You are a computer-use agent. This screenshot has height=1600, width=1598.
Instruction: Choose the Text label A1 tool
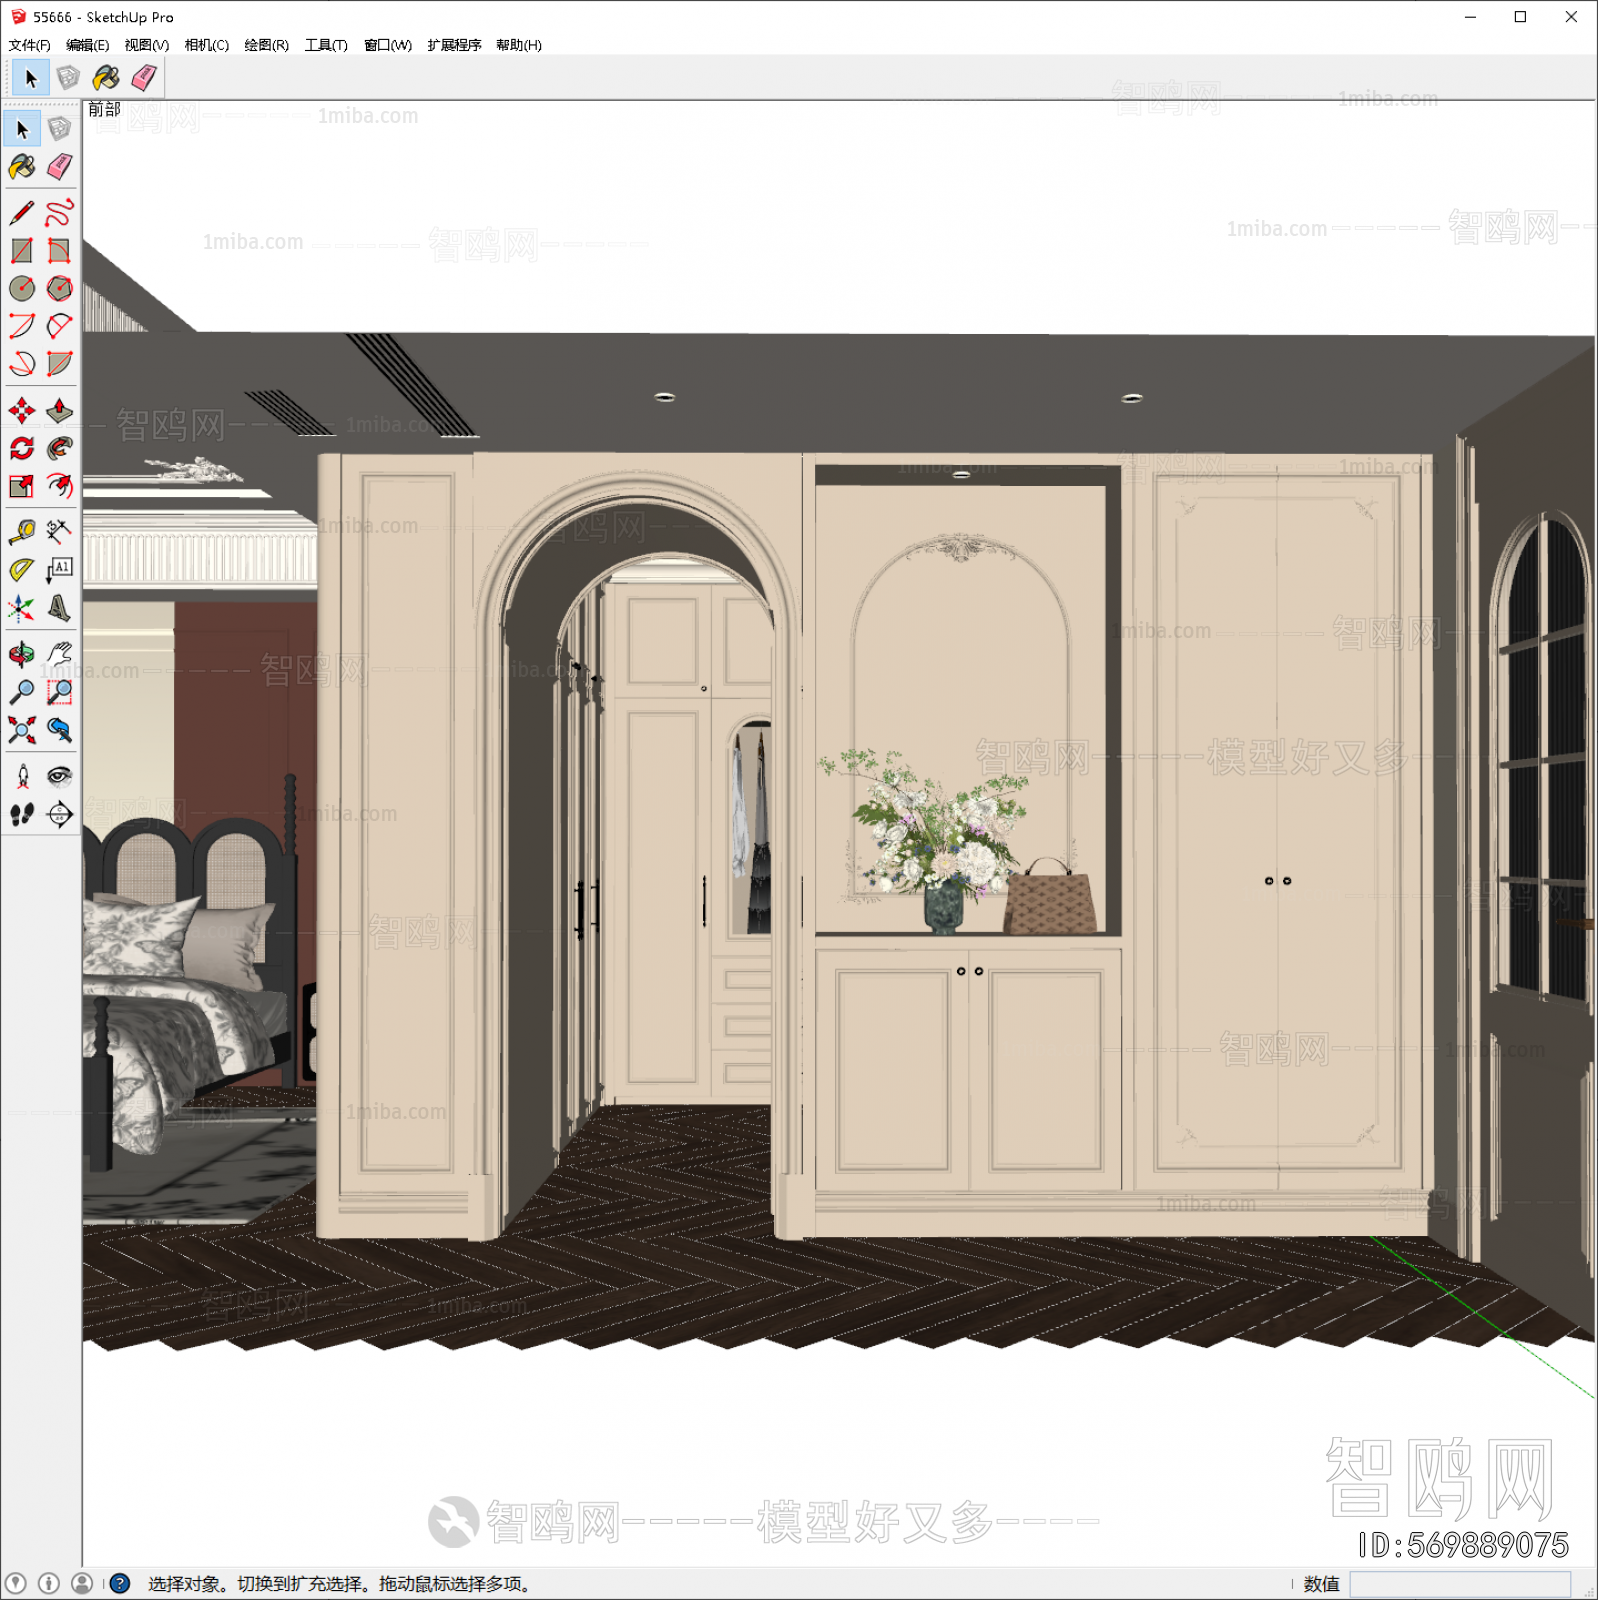point(60,570)
